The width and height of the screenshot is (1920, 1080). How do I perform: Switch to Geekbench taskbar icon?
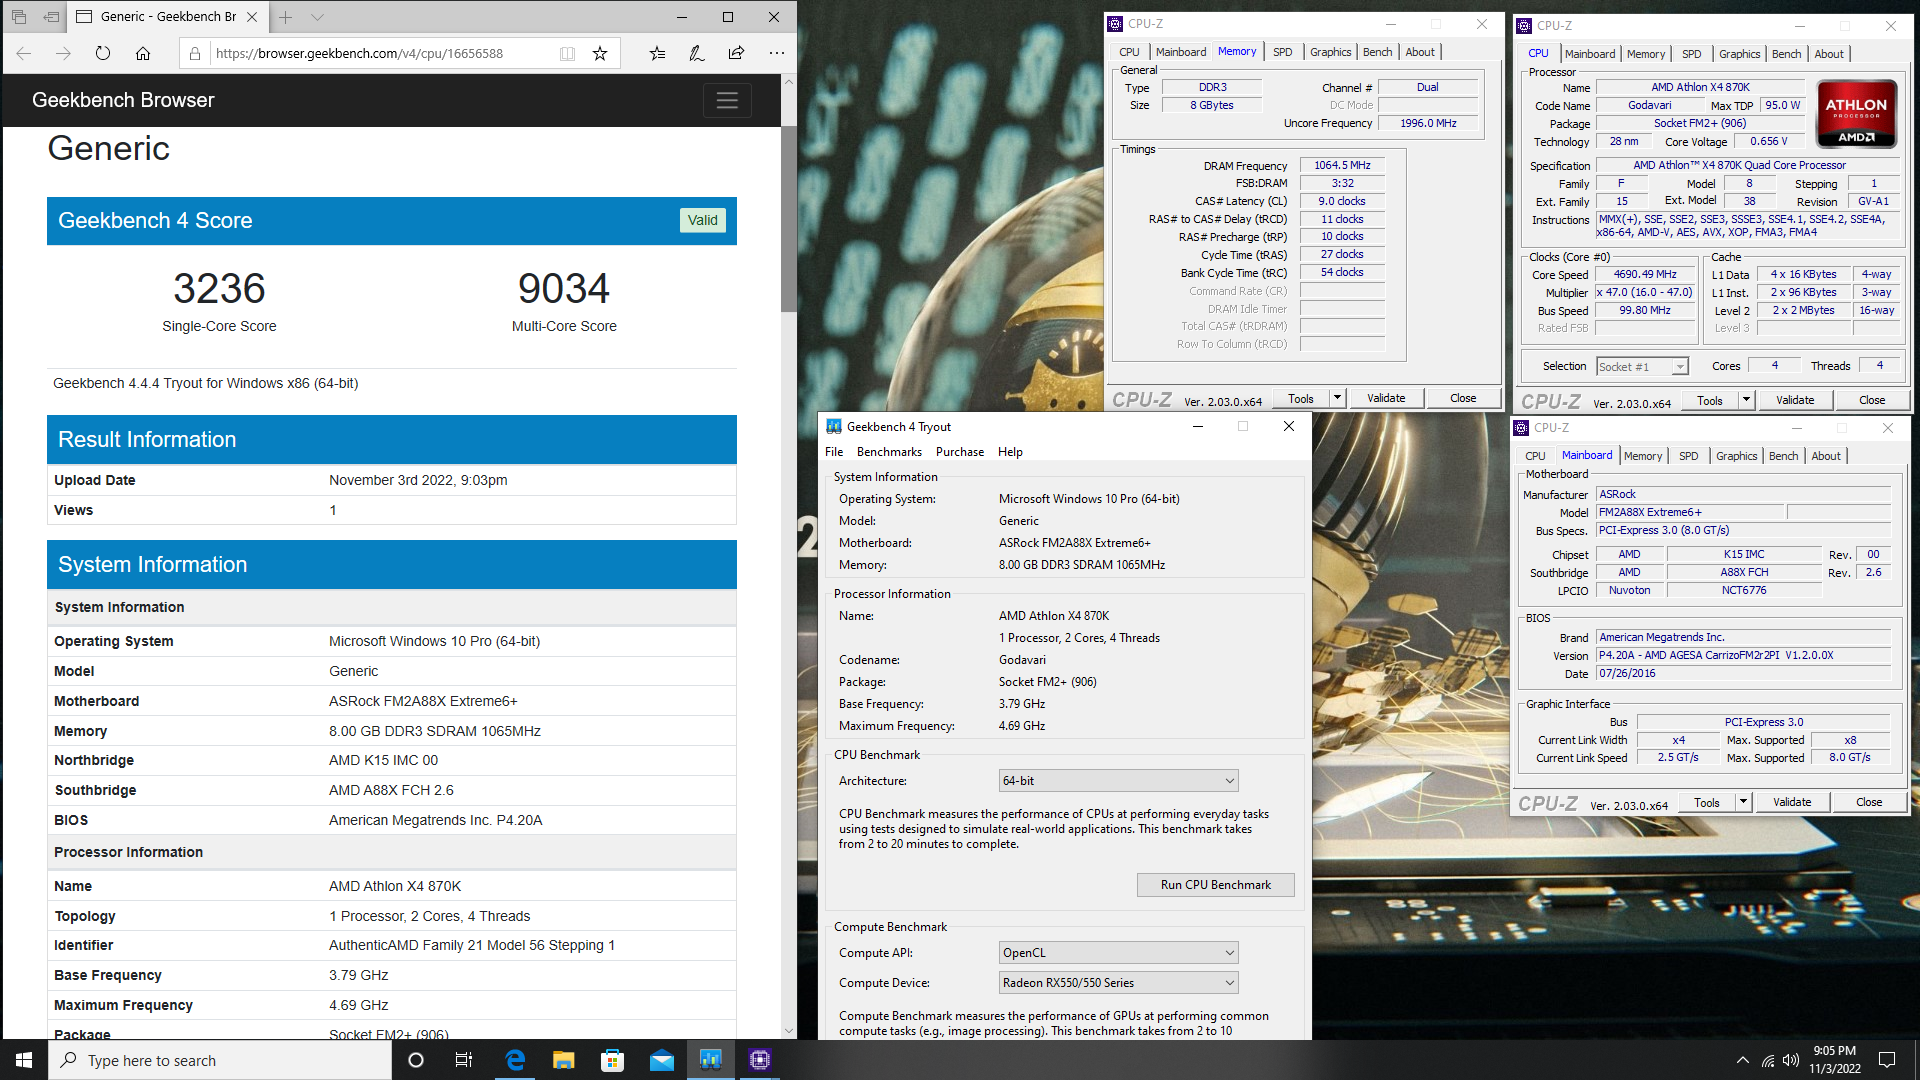pos(711,1060)
